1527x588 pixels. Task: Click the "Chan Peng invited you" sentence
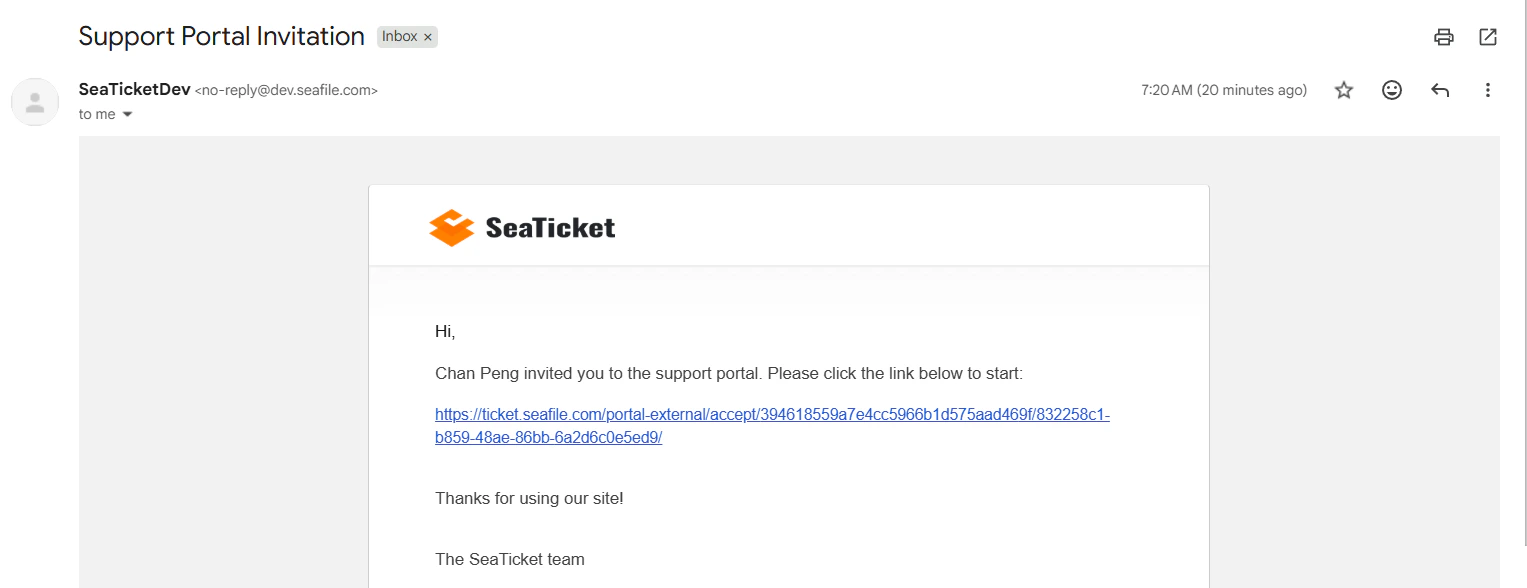tap(729, 374)
